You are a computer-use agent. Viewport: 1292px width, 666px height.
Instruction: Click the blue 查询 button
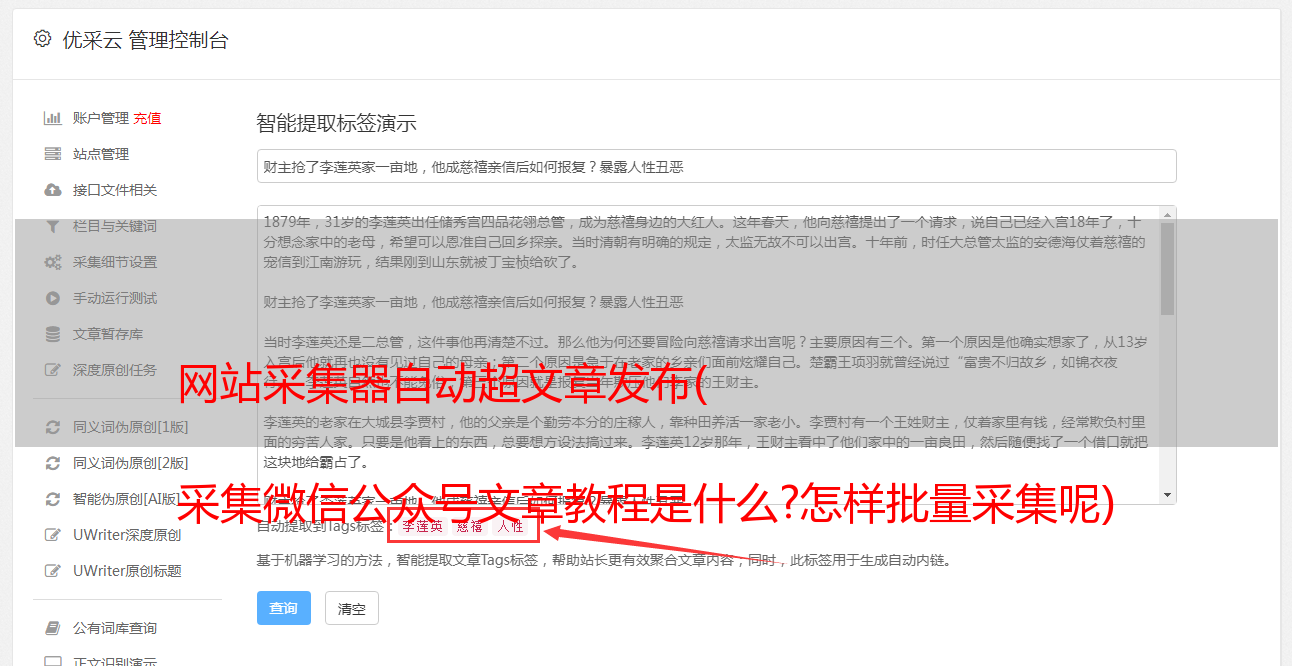(x=284, y=608)
